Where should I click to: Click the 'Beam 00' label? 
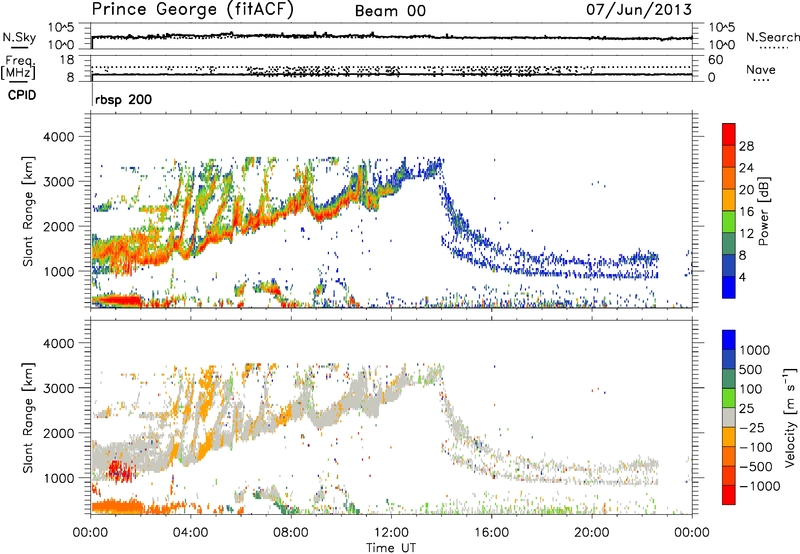coord(390,11)
